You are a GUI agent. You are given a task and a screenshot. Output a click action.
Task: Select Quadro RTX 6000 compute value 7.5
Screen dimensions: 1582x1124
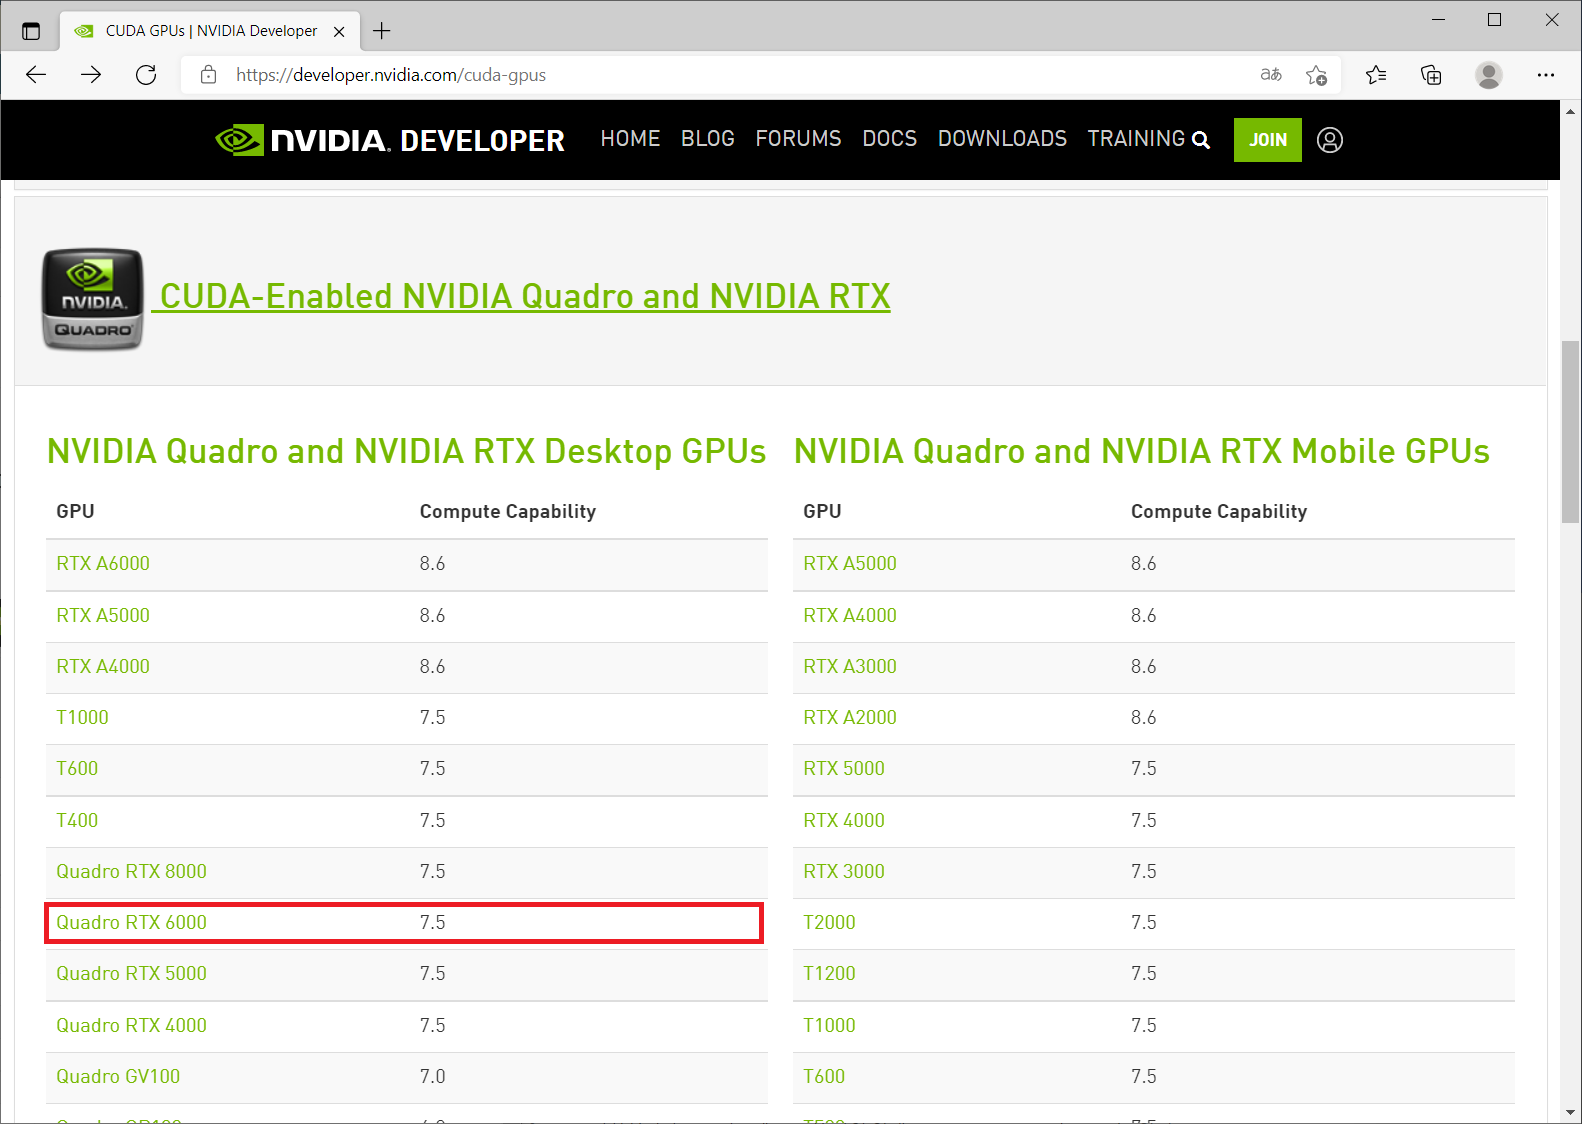pyautogui.click(x=432, y=922)
